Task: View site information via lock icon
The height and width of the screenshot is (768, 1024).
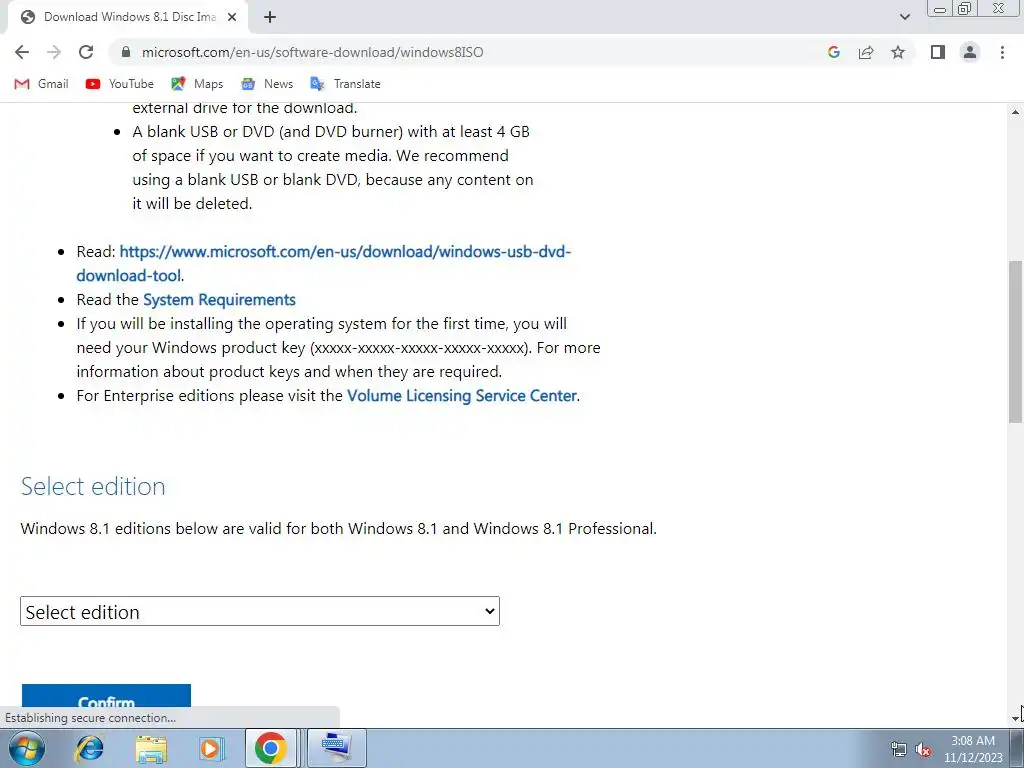Action: [x=126, y=52]
